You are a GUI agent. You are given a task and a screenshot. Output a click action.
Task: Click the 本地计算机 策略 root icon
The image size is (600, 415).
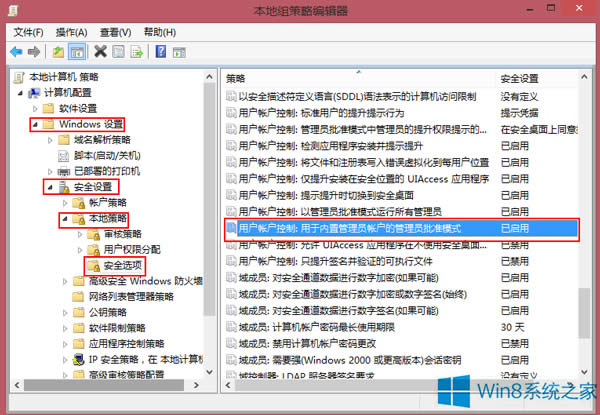click(19, 77)
